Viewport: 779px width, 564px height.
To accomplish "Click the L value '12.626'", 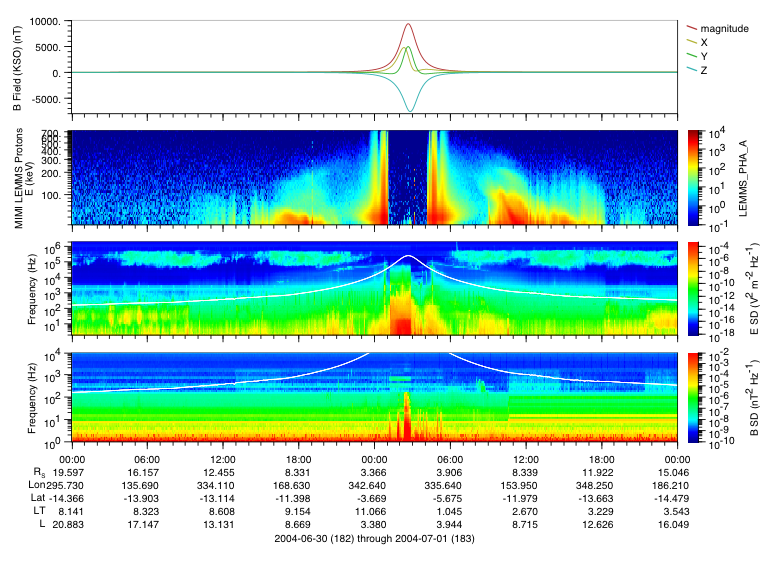I will (598, 524).
